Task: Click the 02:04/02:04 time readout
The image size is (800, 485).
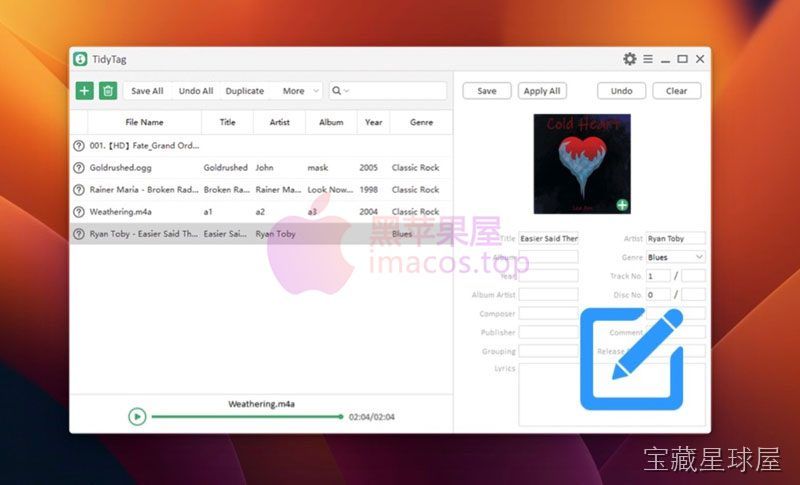Action: click(x=371, y=417)
